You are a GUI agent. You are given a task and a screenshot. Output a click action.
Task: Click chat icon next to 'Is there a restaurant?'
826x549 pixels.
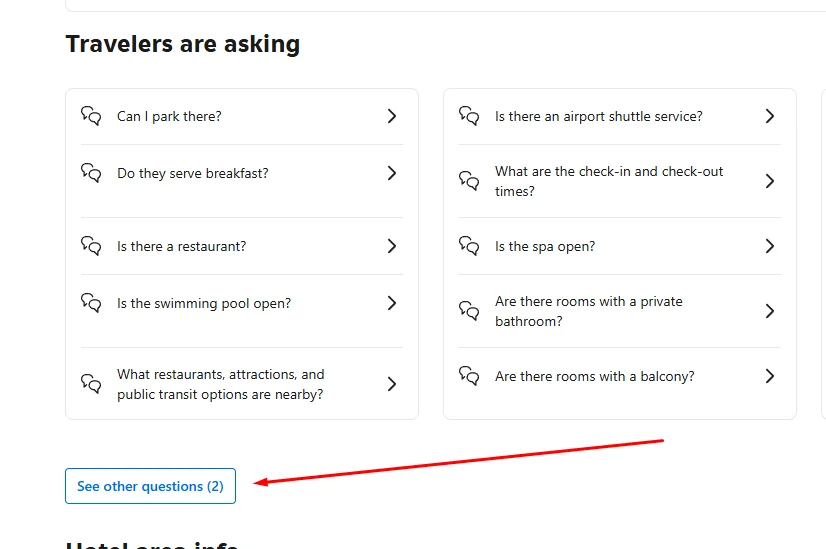click(x=91, y=246)
